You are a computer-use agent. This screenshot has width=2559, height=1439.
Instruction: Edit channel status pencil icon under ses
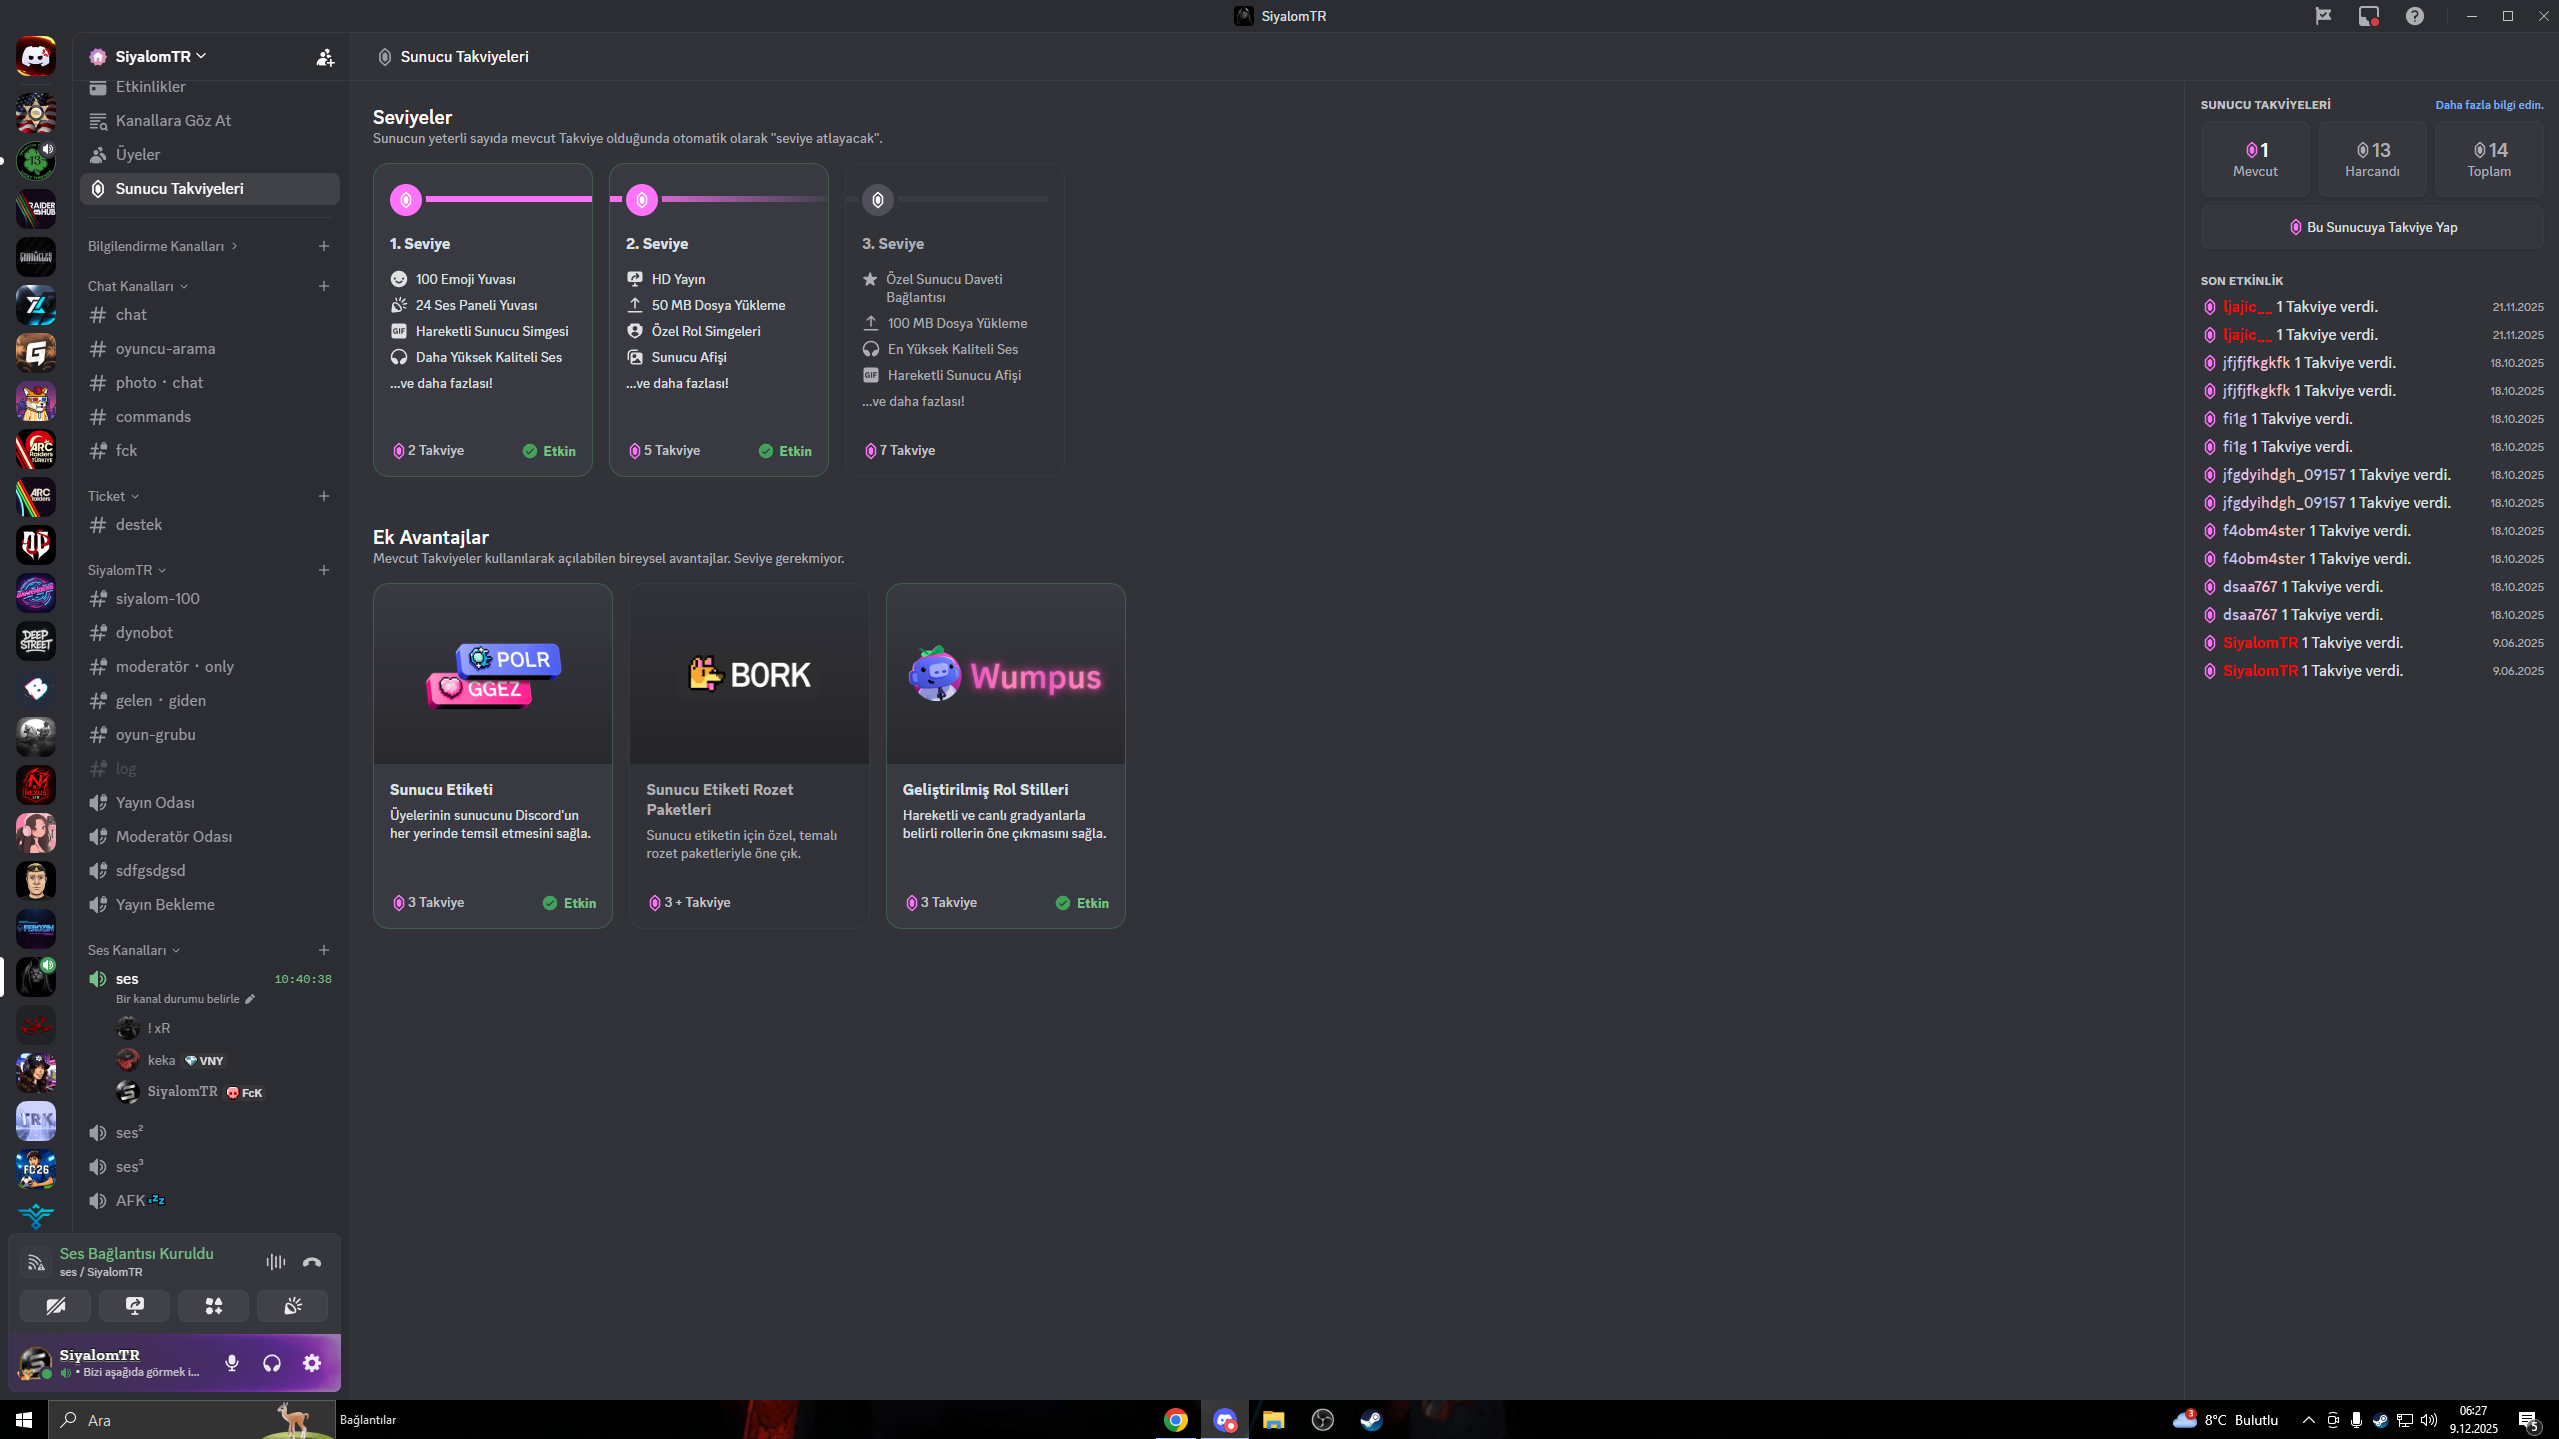pos(250,999)
